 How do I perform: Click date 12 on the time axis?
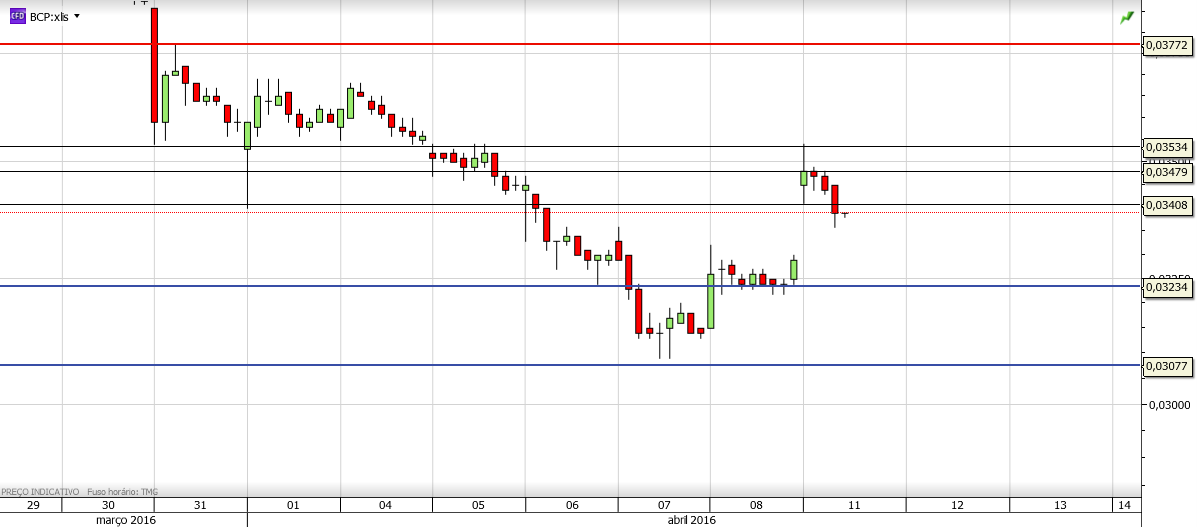pos(957,506)
